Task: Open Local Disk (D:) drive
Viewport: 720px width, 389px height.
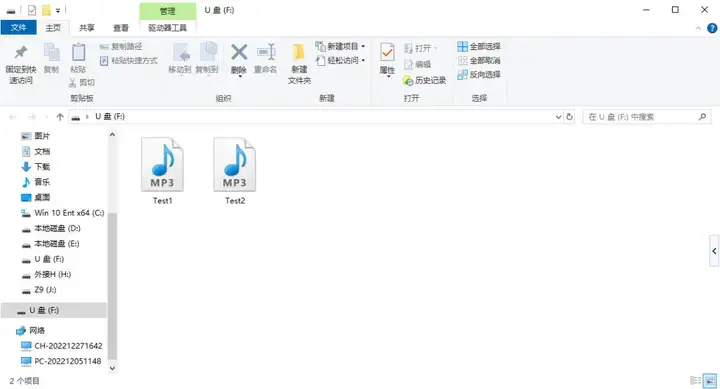Action: (x=51, y=228)
